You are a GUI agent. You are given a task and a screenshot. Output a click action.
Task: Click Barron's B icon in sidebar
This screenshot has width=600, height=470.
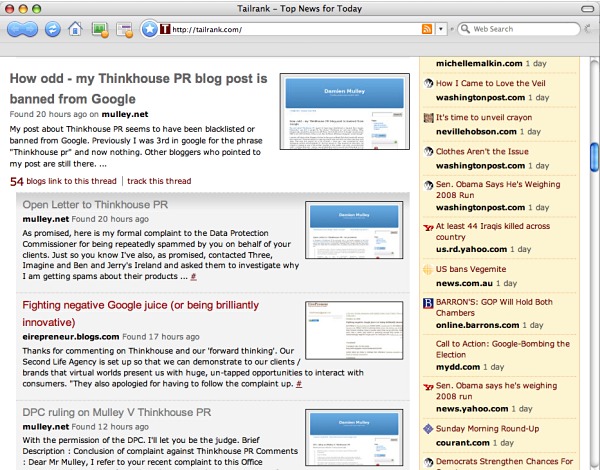428,303
